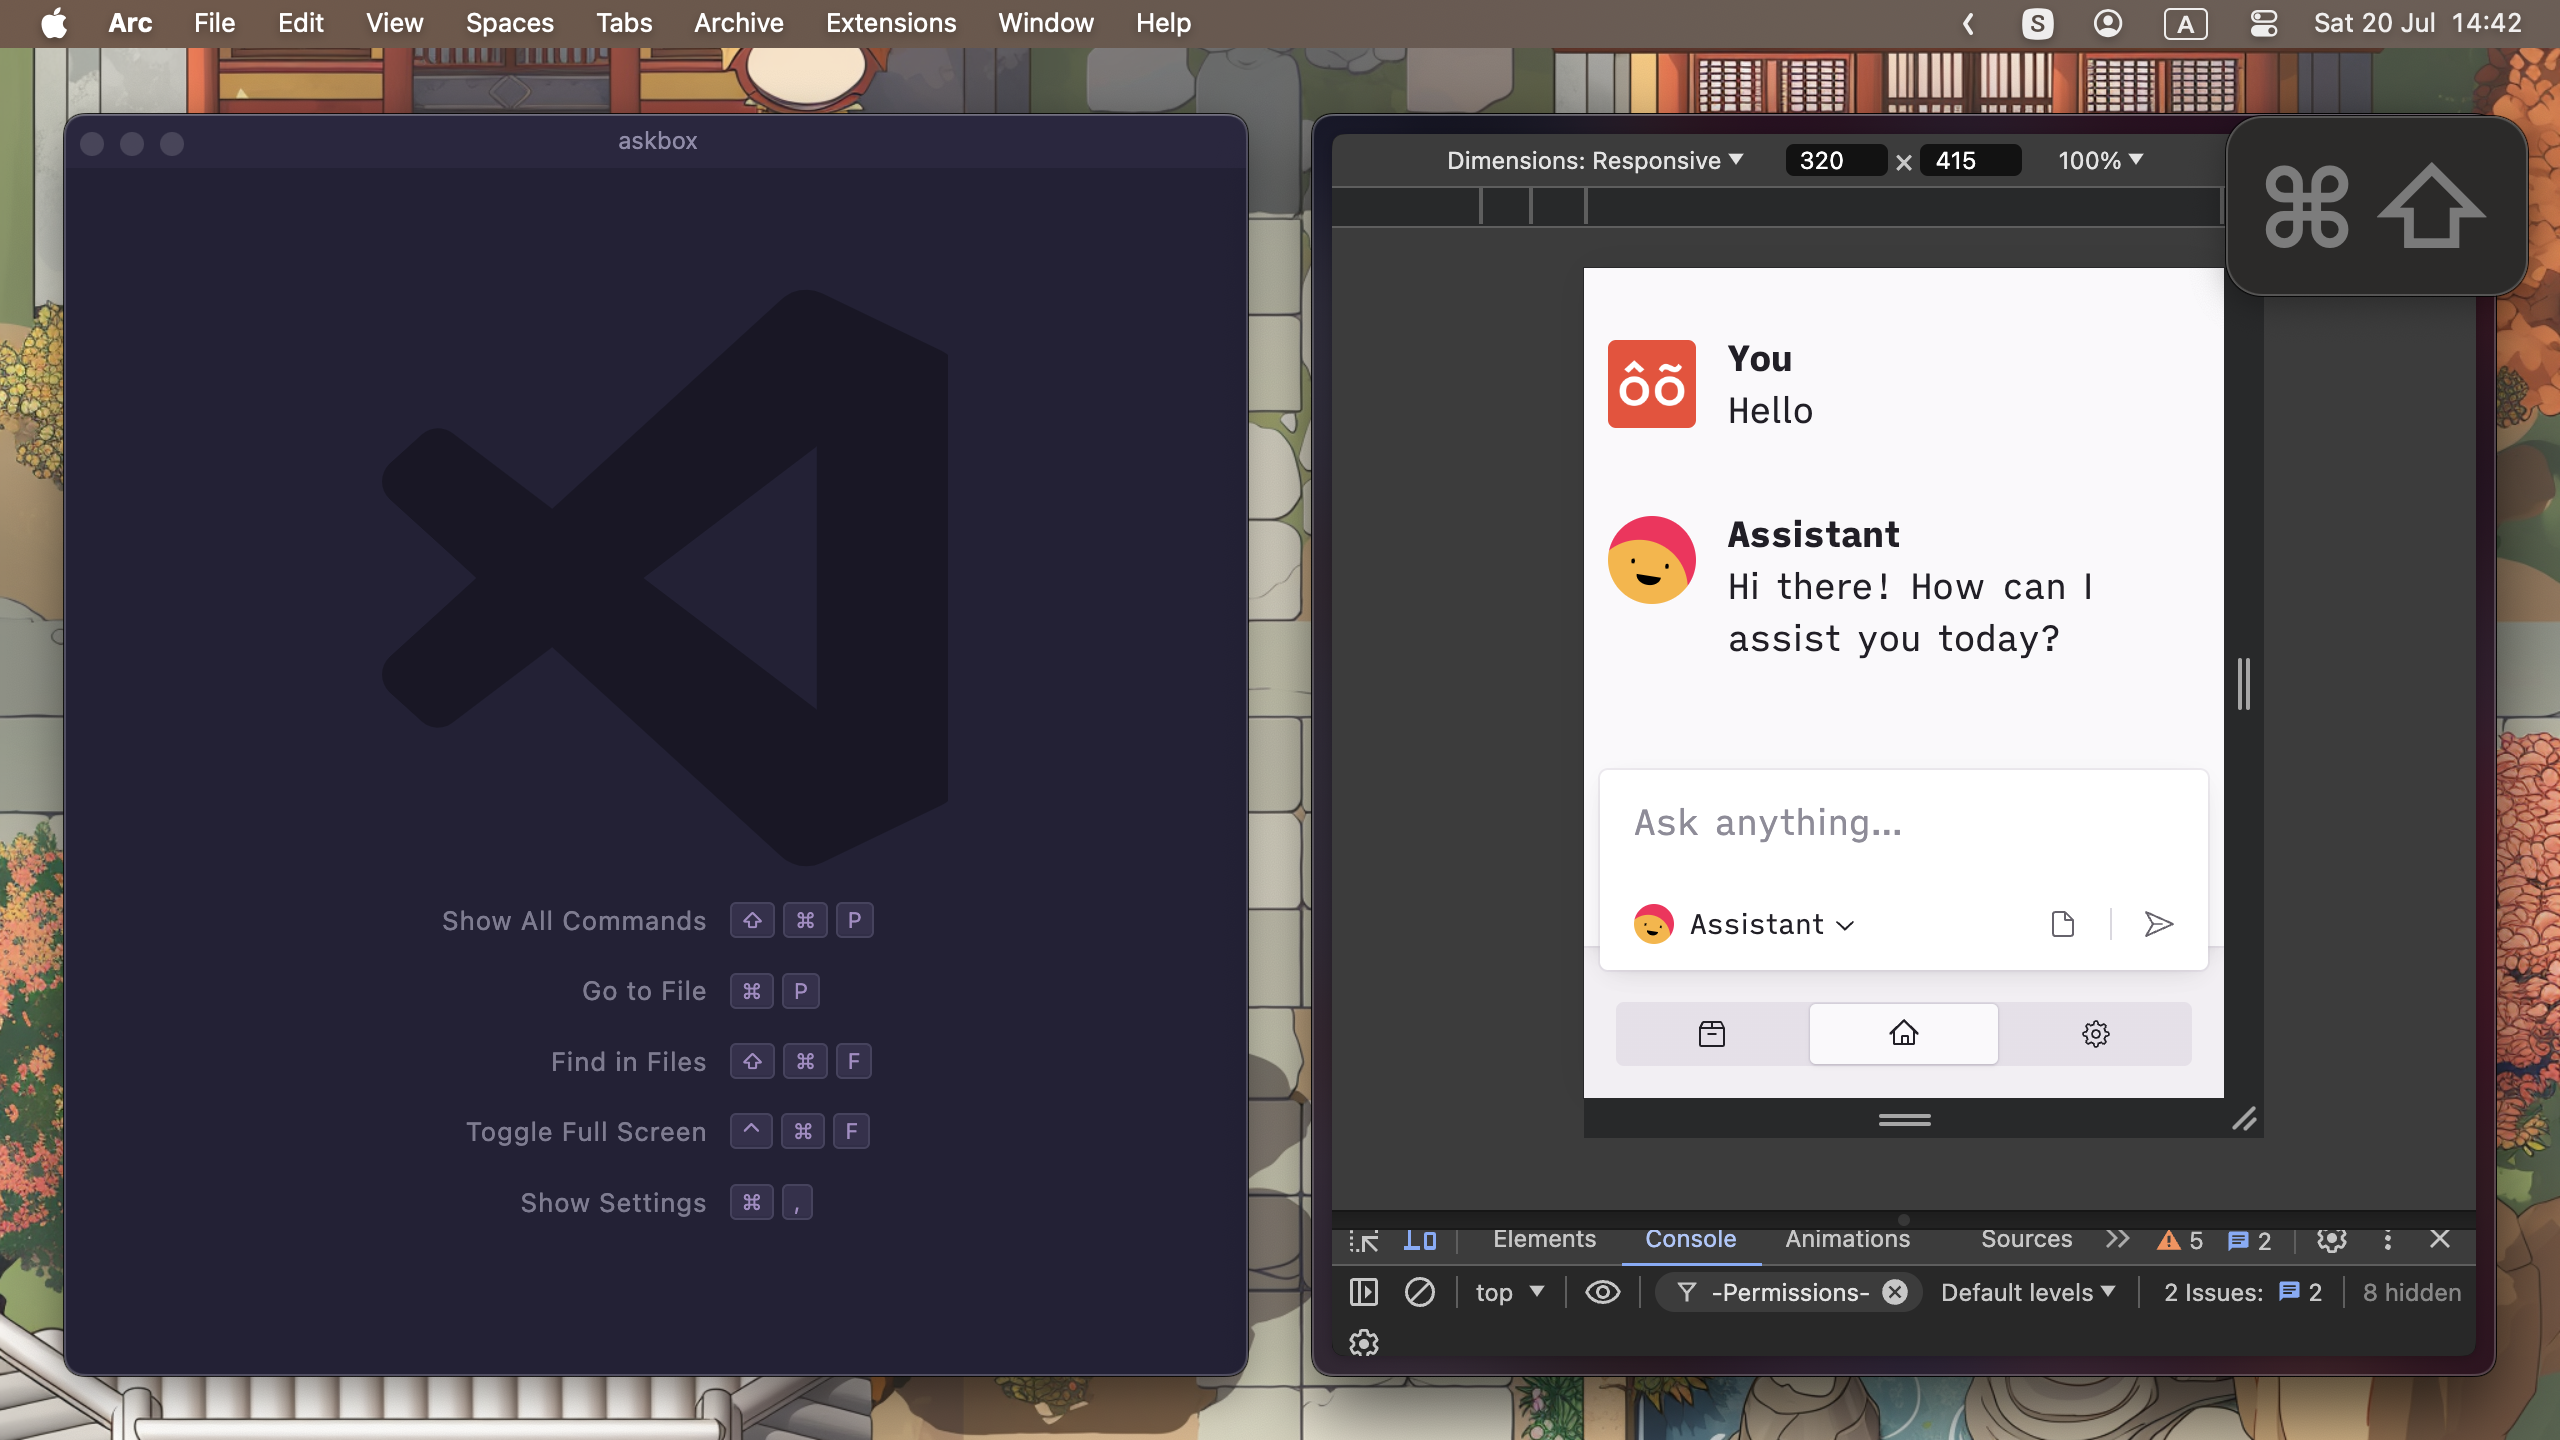Click the user account icon in menu bar
The image size is (2560, 1440).
[x=2108, y=23]
